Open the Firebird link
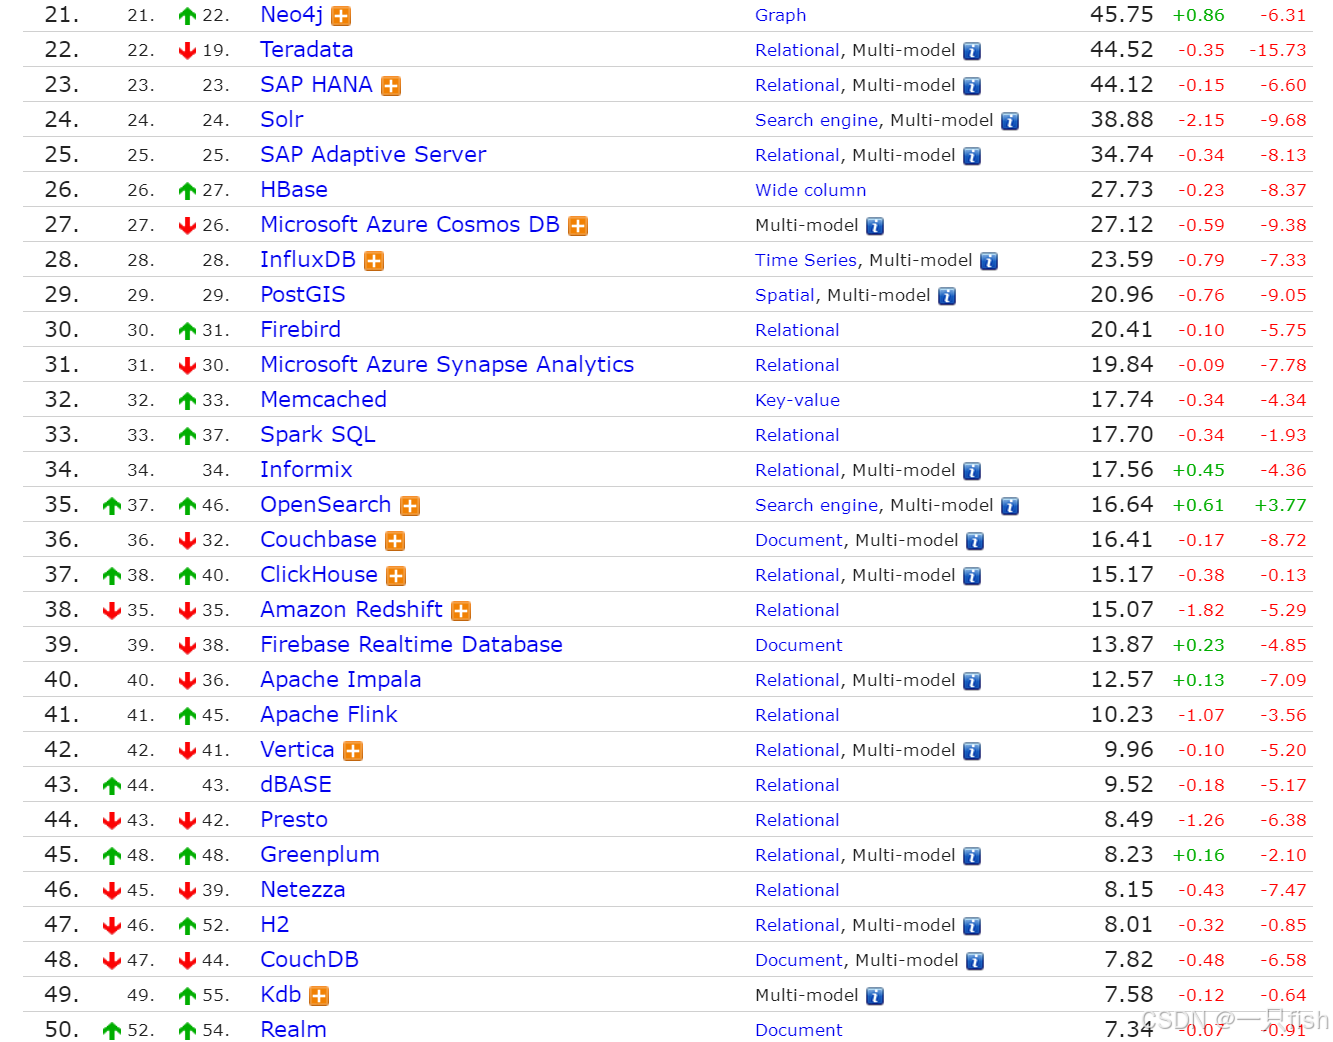 tap(300, 330)
